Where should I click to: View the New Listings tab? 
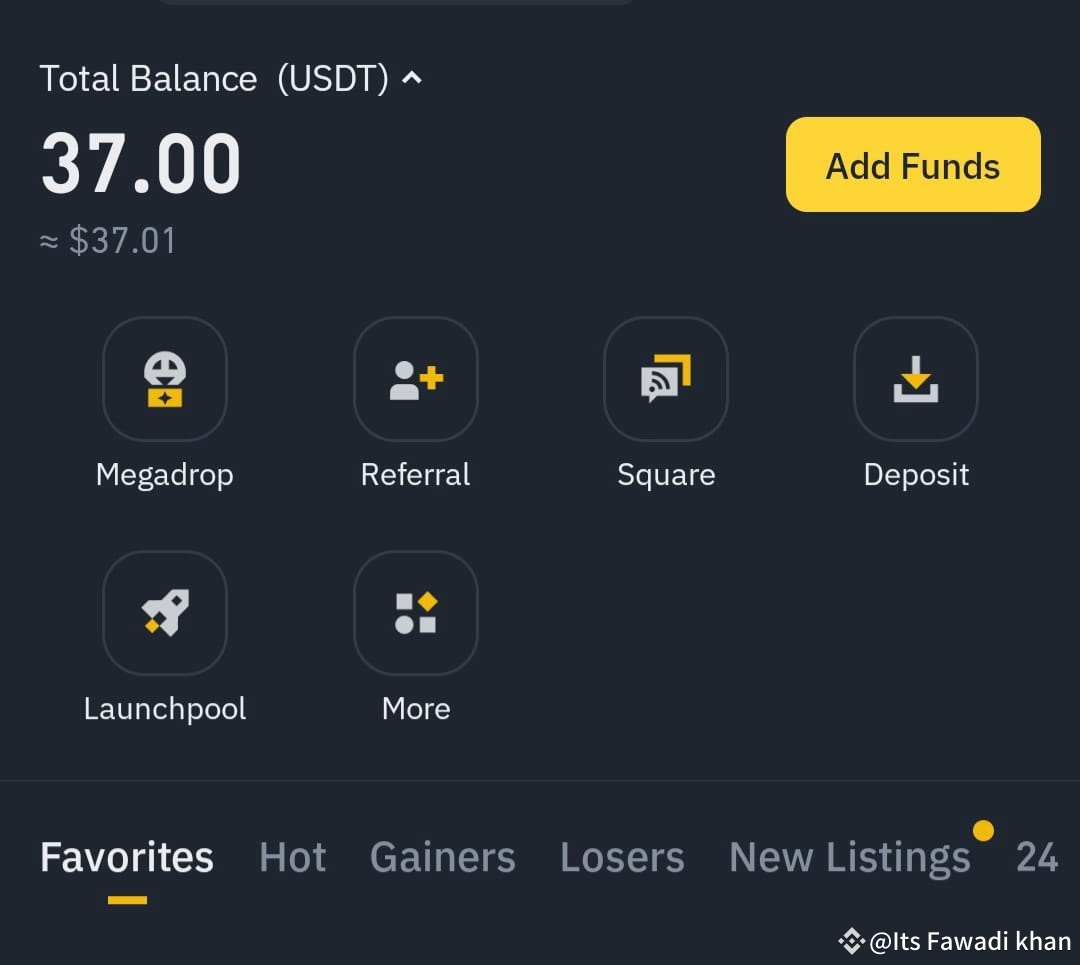[x=850, y=856]
